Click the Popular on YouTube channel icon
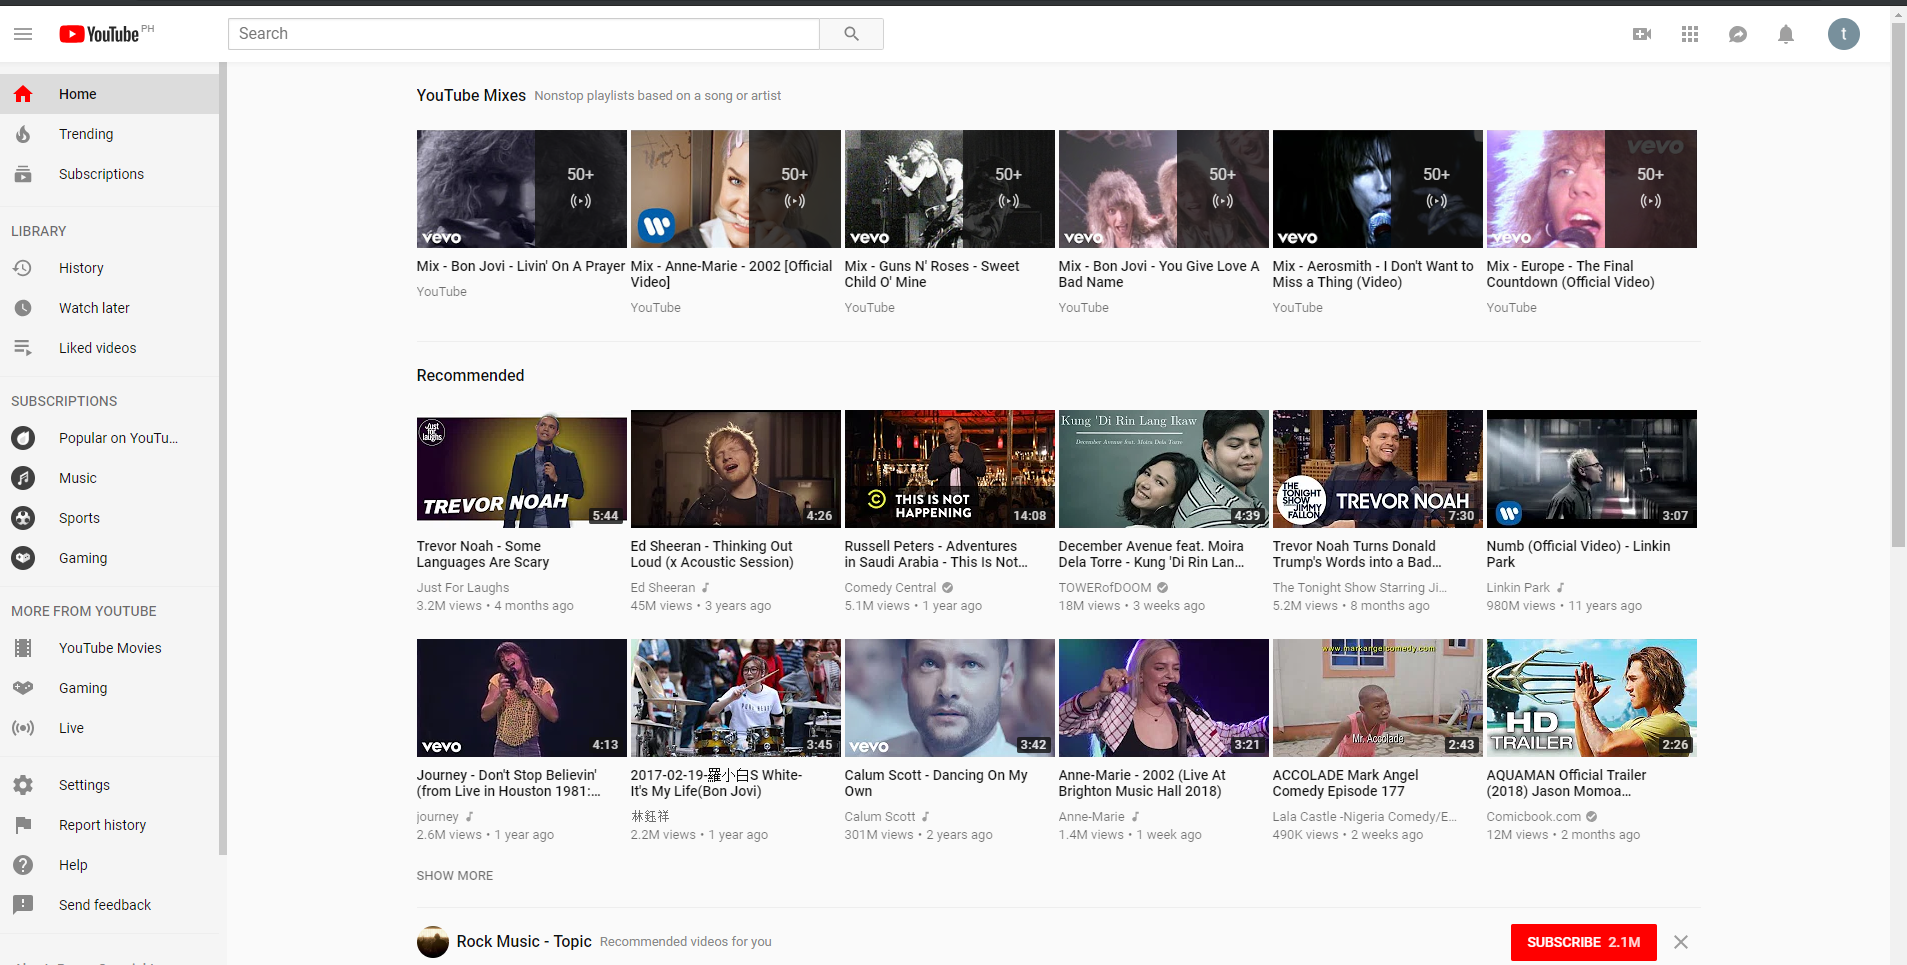 click(23, 438)
